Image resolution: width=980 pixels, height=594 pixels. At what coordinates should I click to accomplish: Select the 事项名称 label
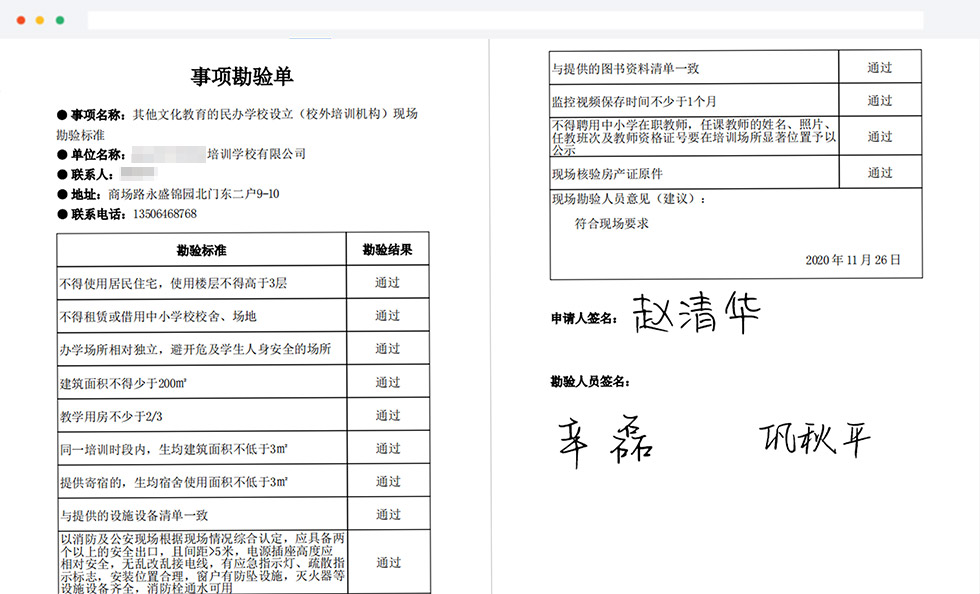[98, 114]
